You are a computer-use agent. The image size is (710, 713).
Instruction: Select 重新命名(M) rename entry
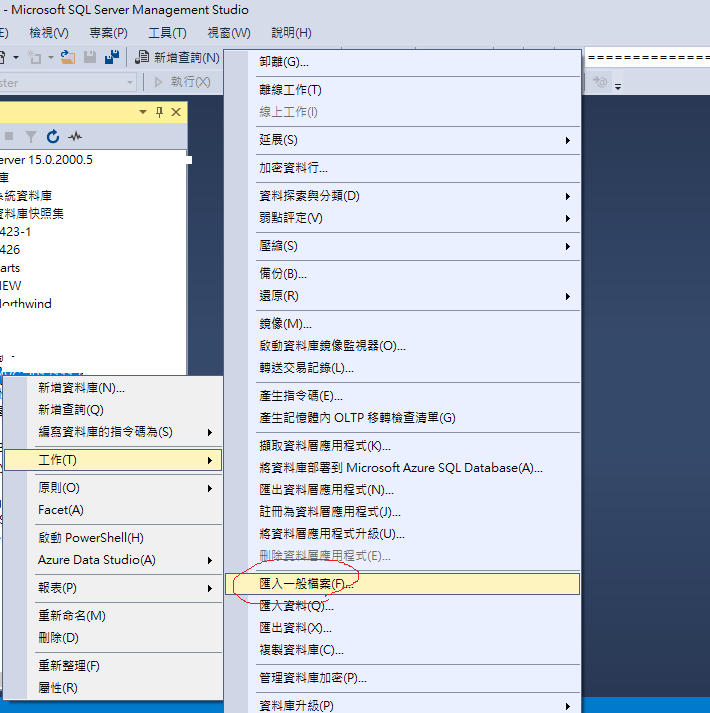[113, 616]
